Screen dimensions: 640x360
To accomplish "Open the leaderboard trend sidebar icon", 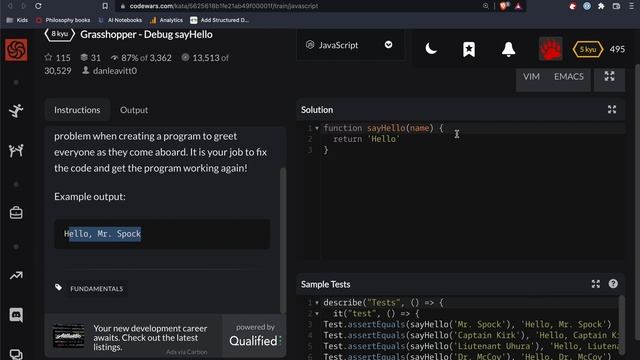I will point(16,276).
